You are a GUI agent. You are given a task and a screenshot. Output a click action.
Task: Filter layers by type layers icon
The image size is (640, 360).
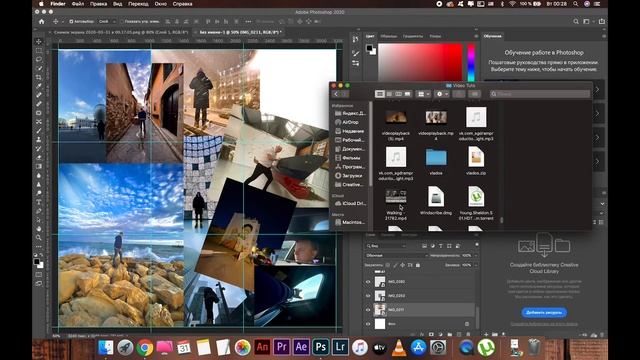coord(441,246)
